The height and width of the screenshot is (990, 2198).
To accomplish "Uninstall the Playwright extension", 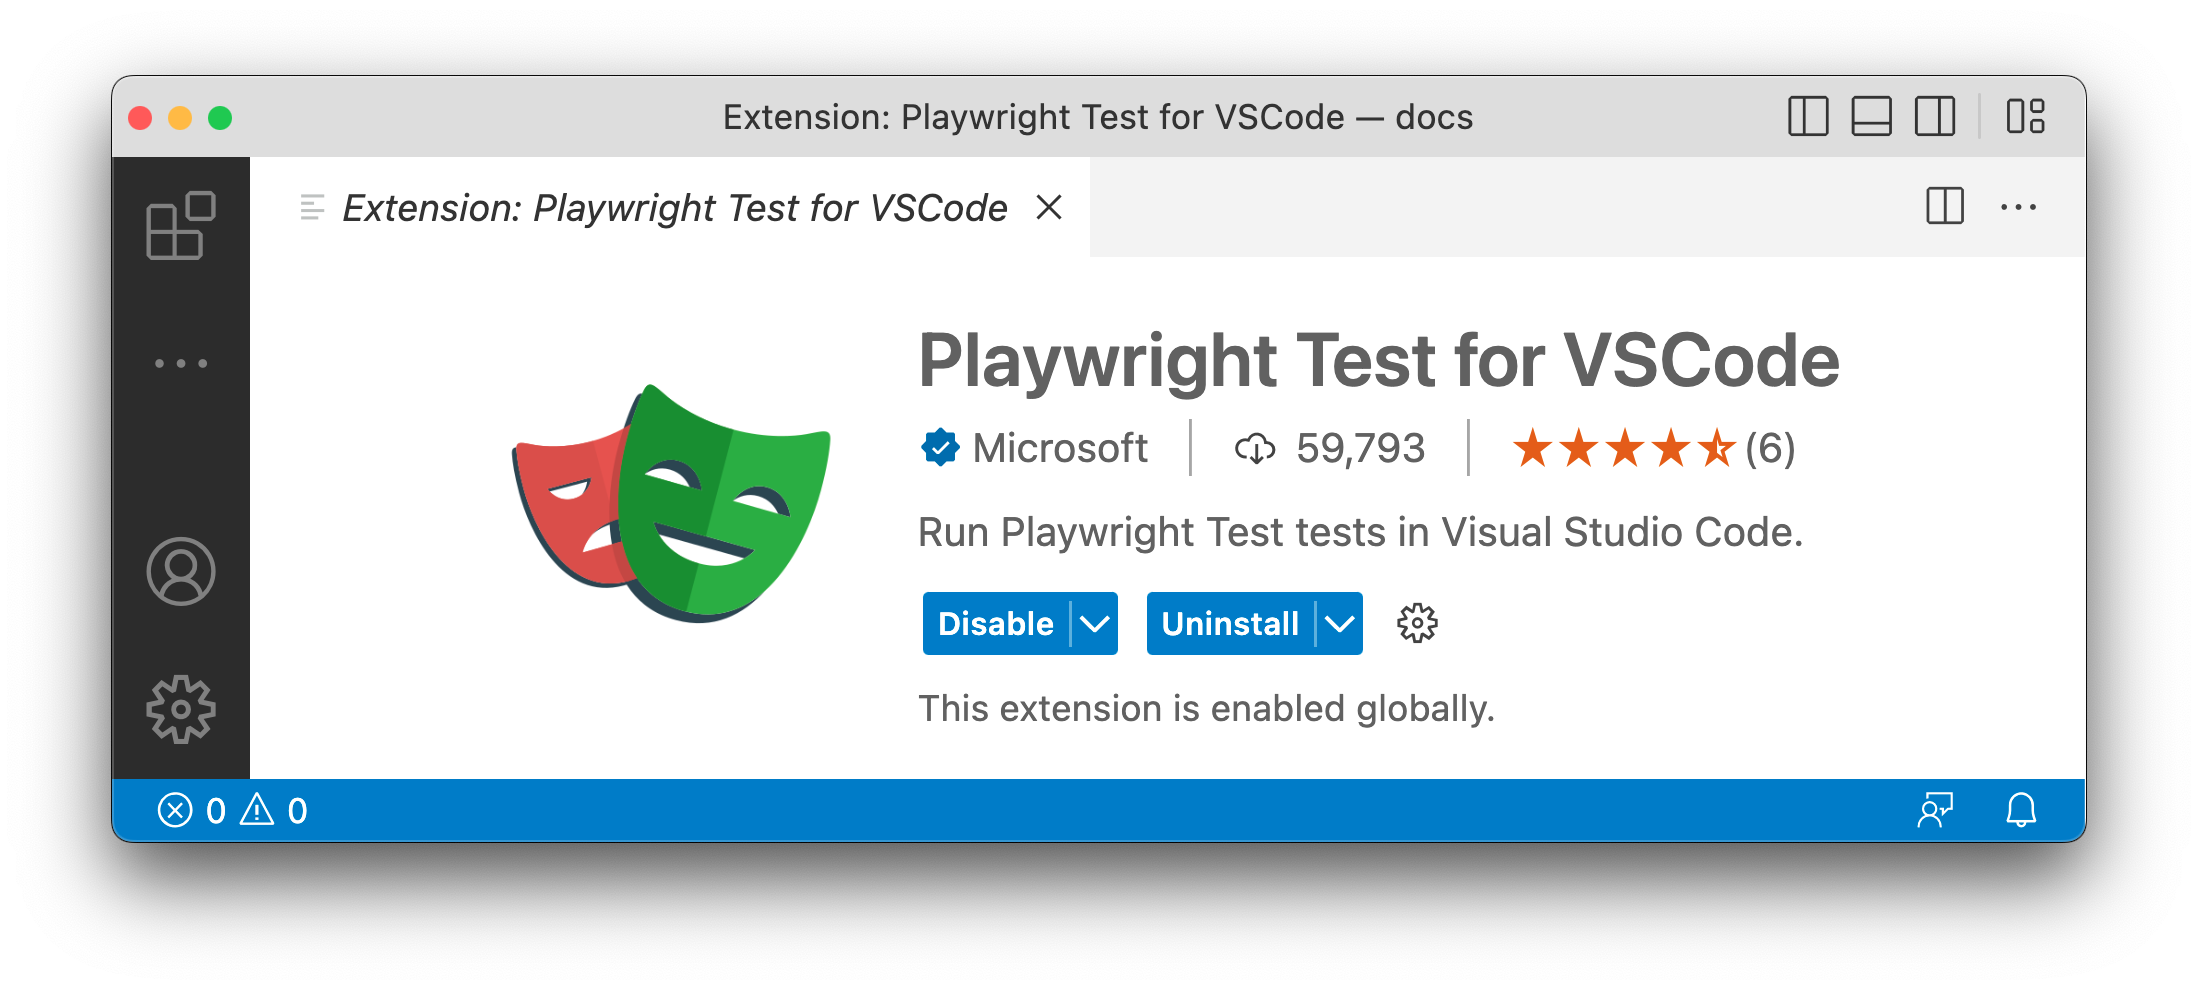I will 1229,623.
